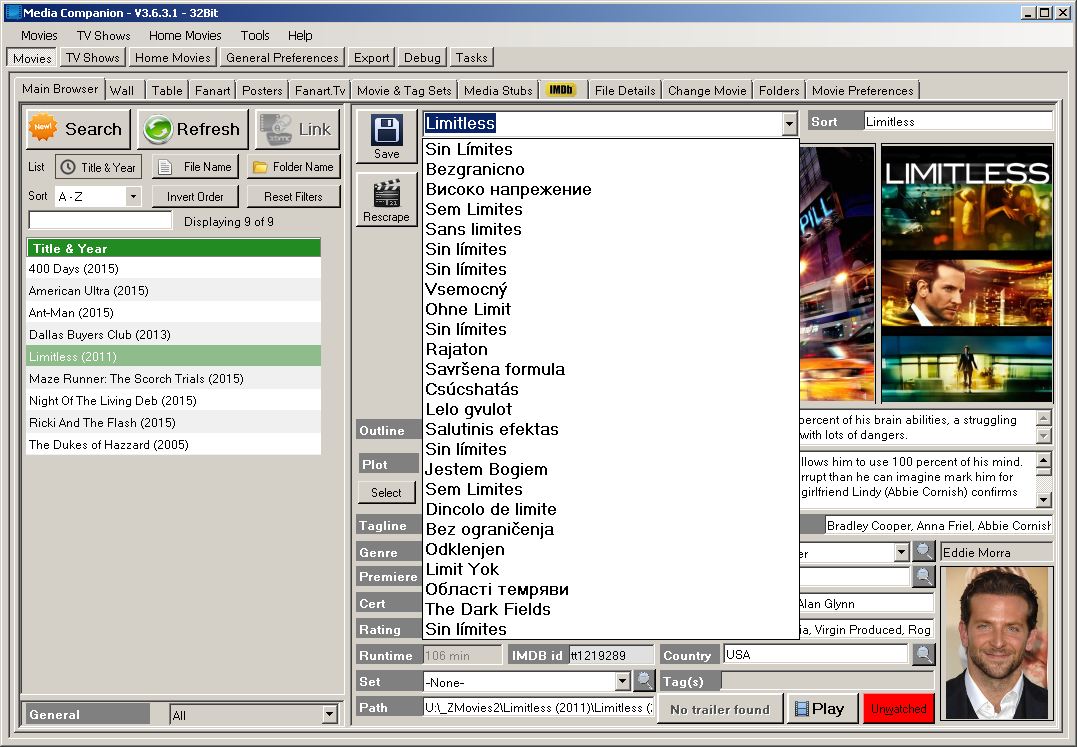
Task: Click the green Refresh arrow icon
Action: (x=158, y=129)
